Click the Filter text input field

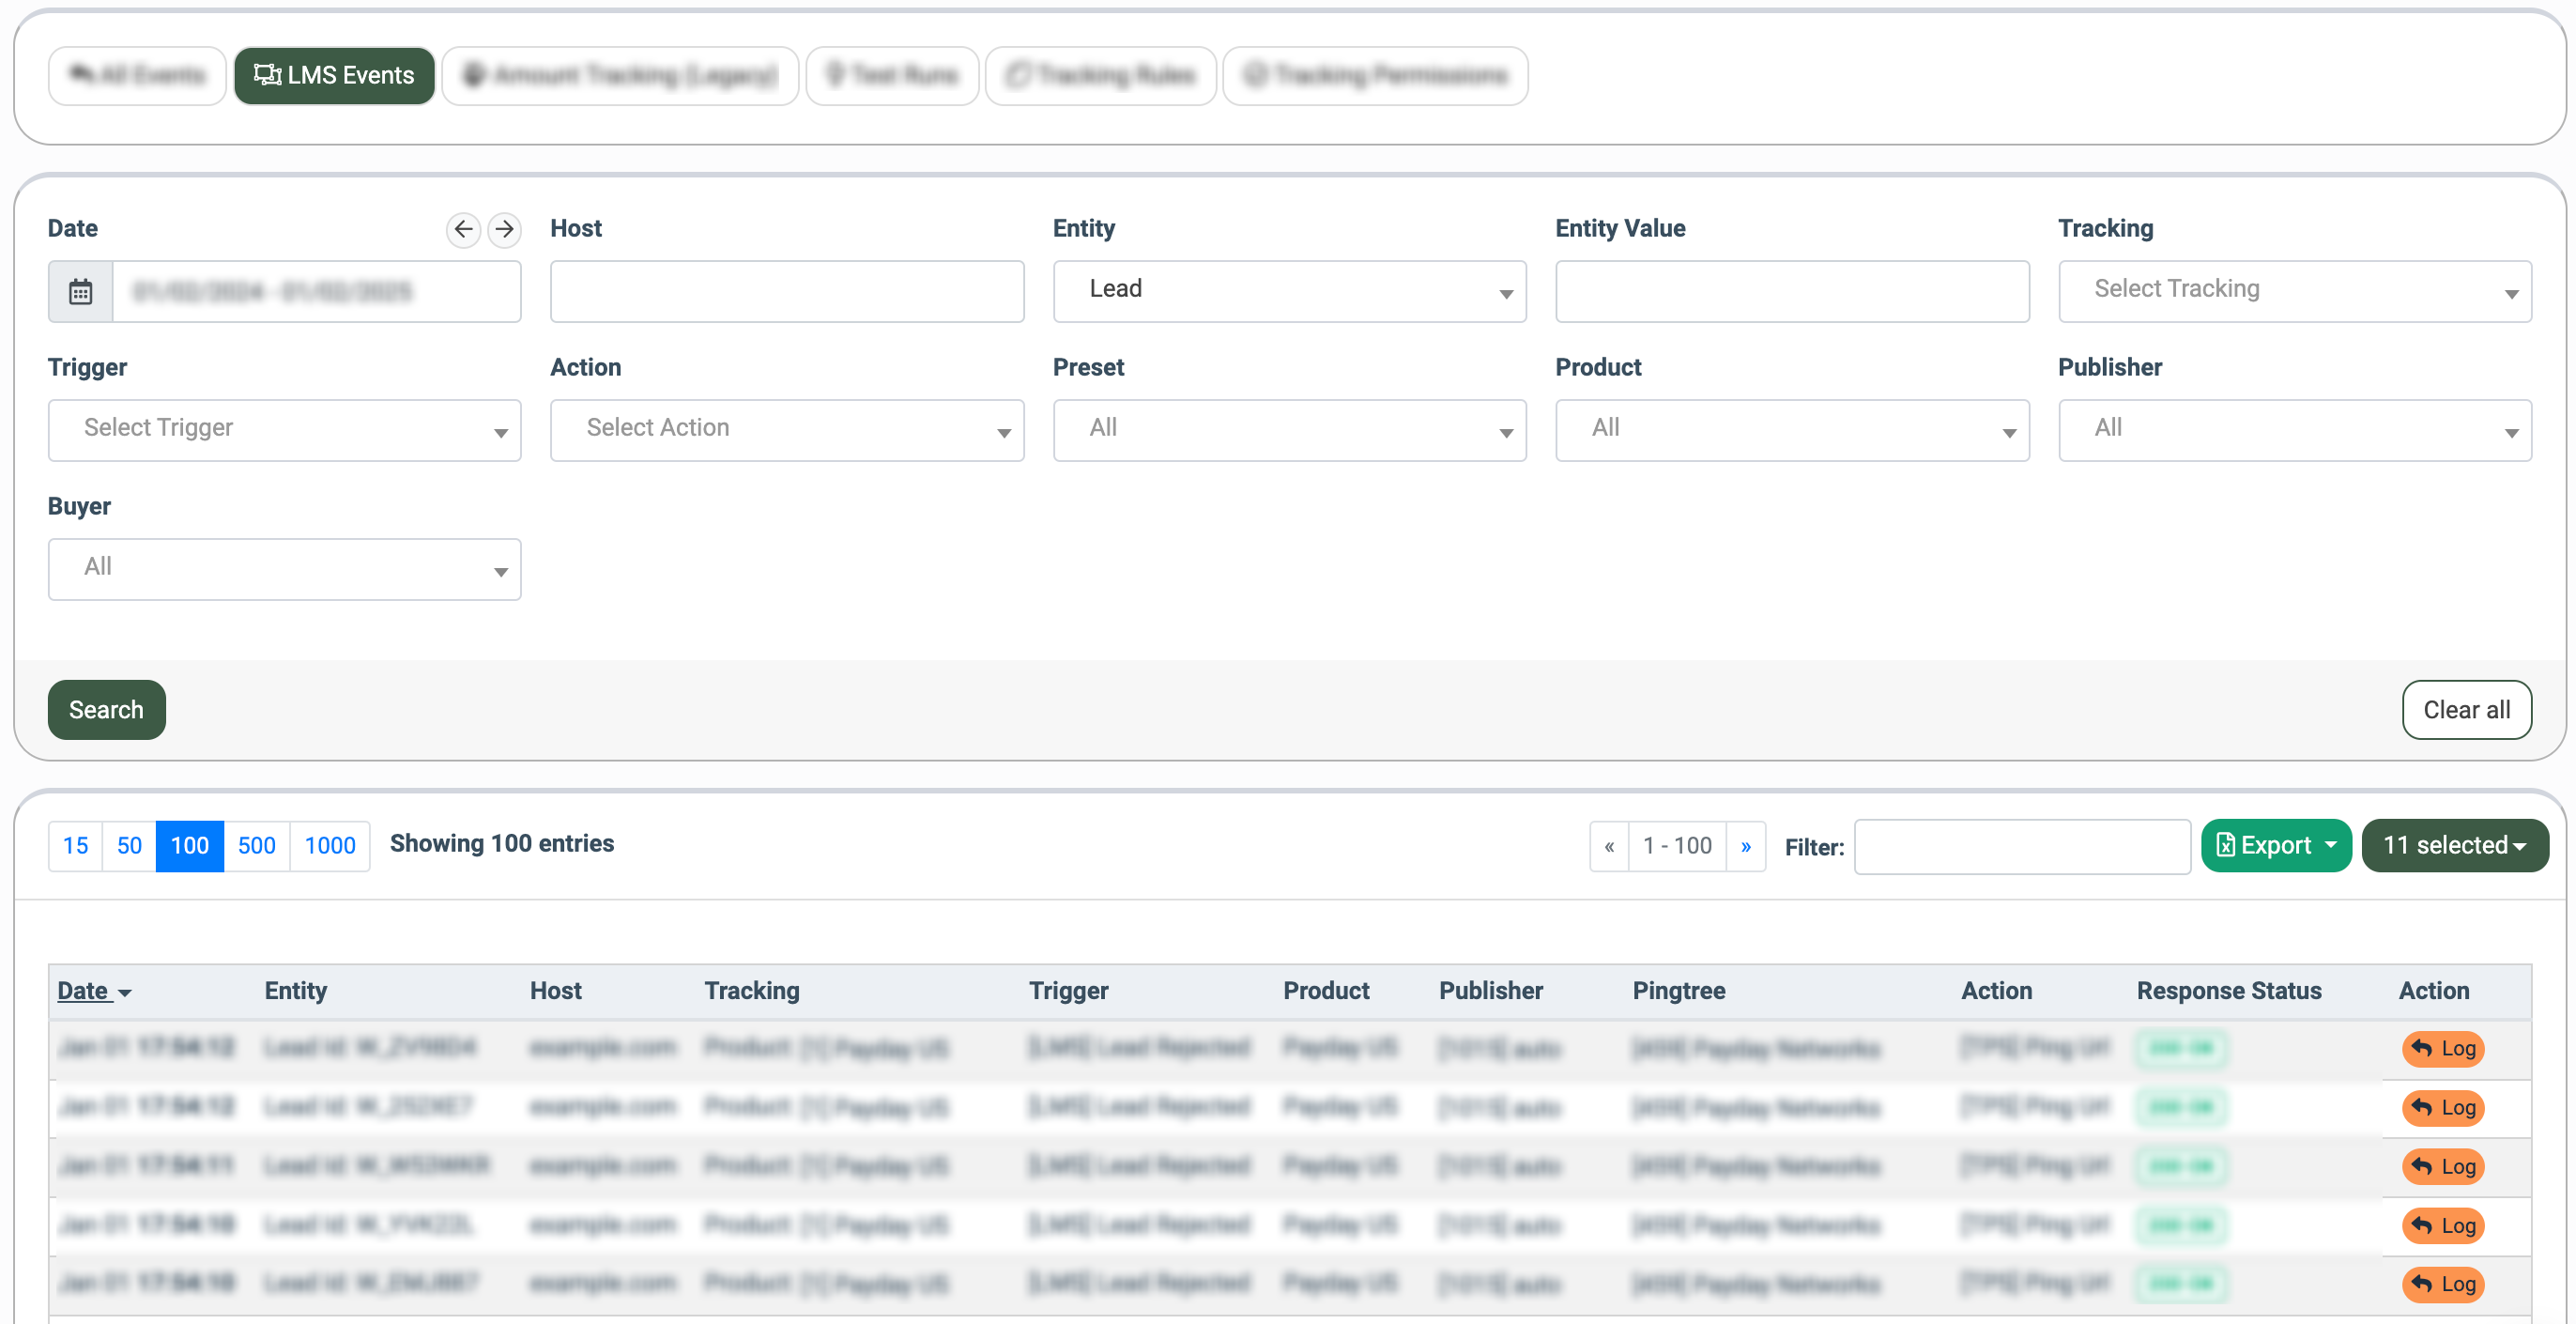point(2021,847)
